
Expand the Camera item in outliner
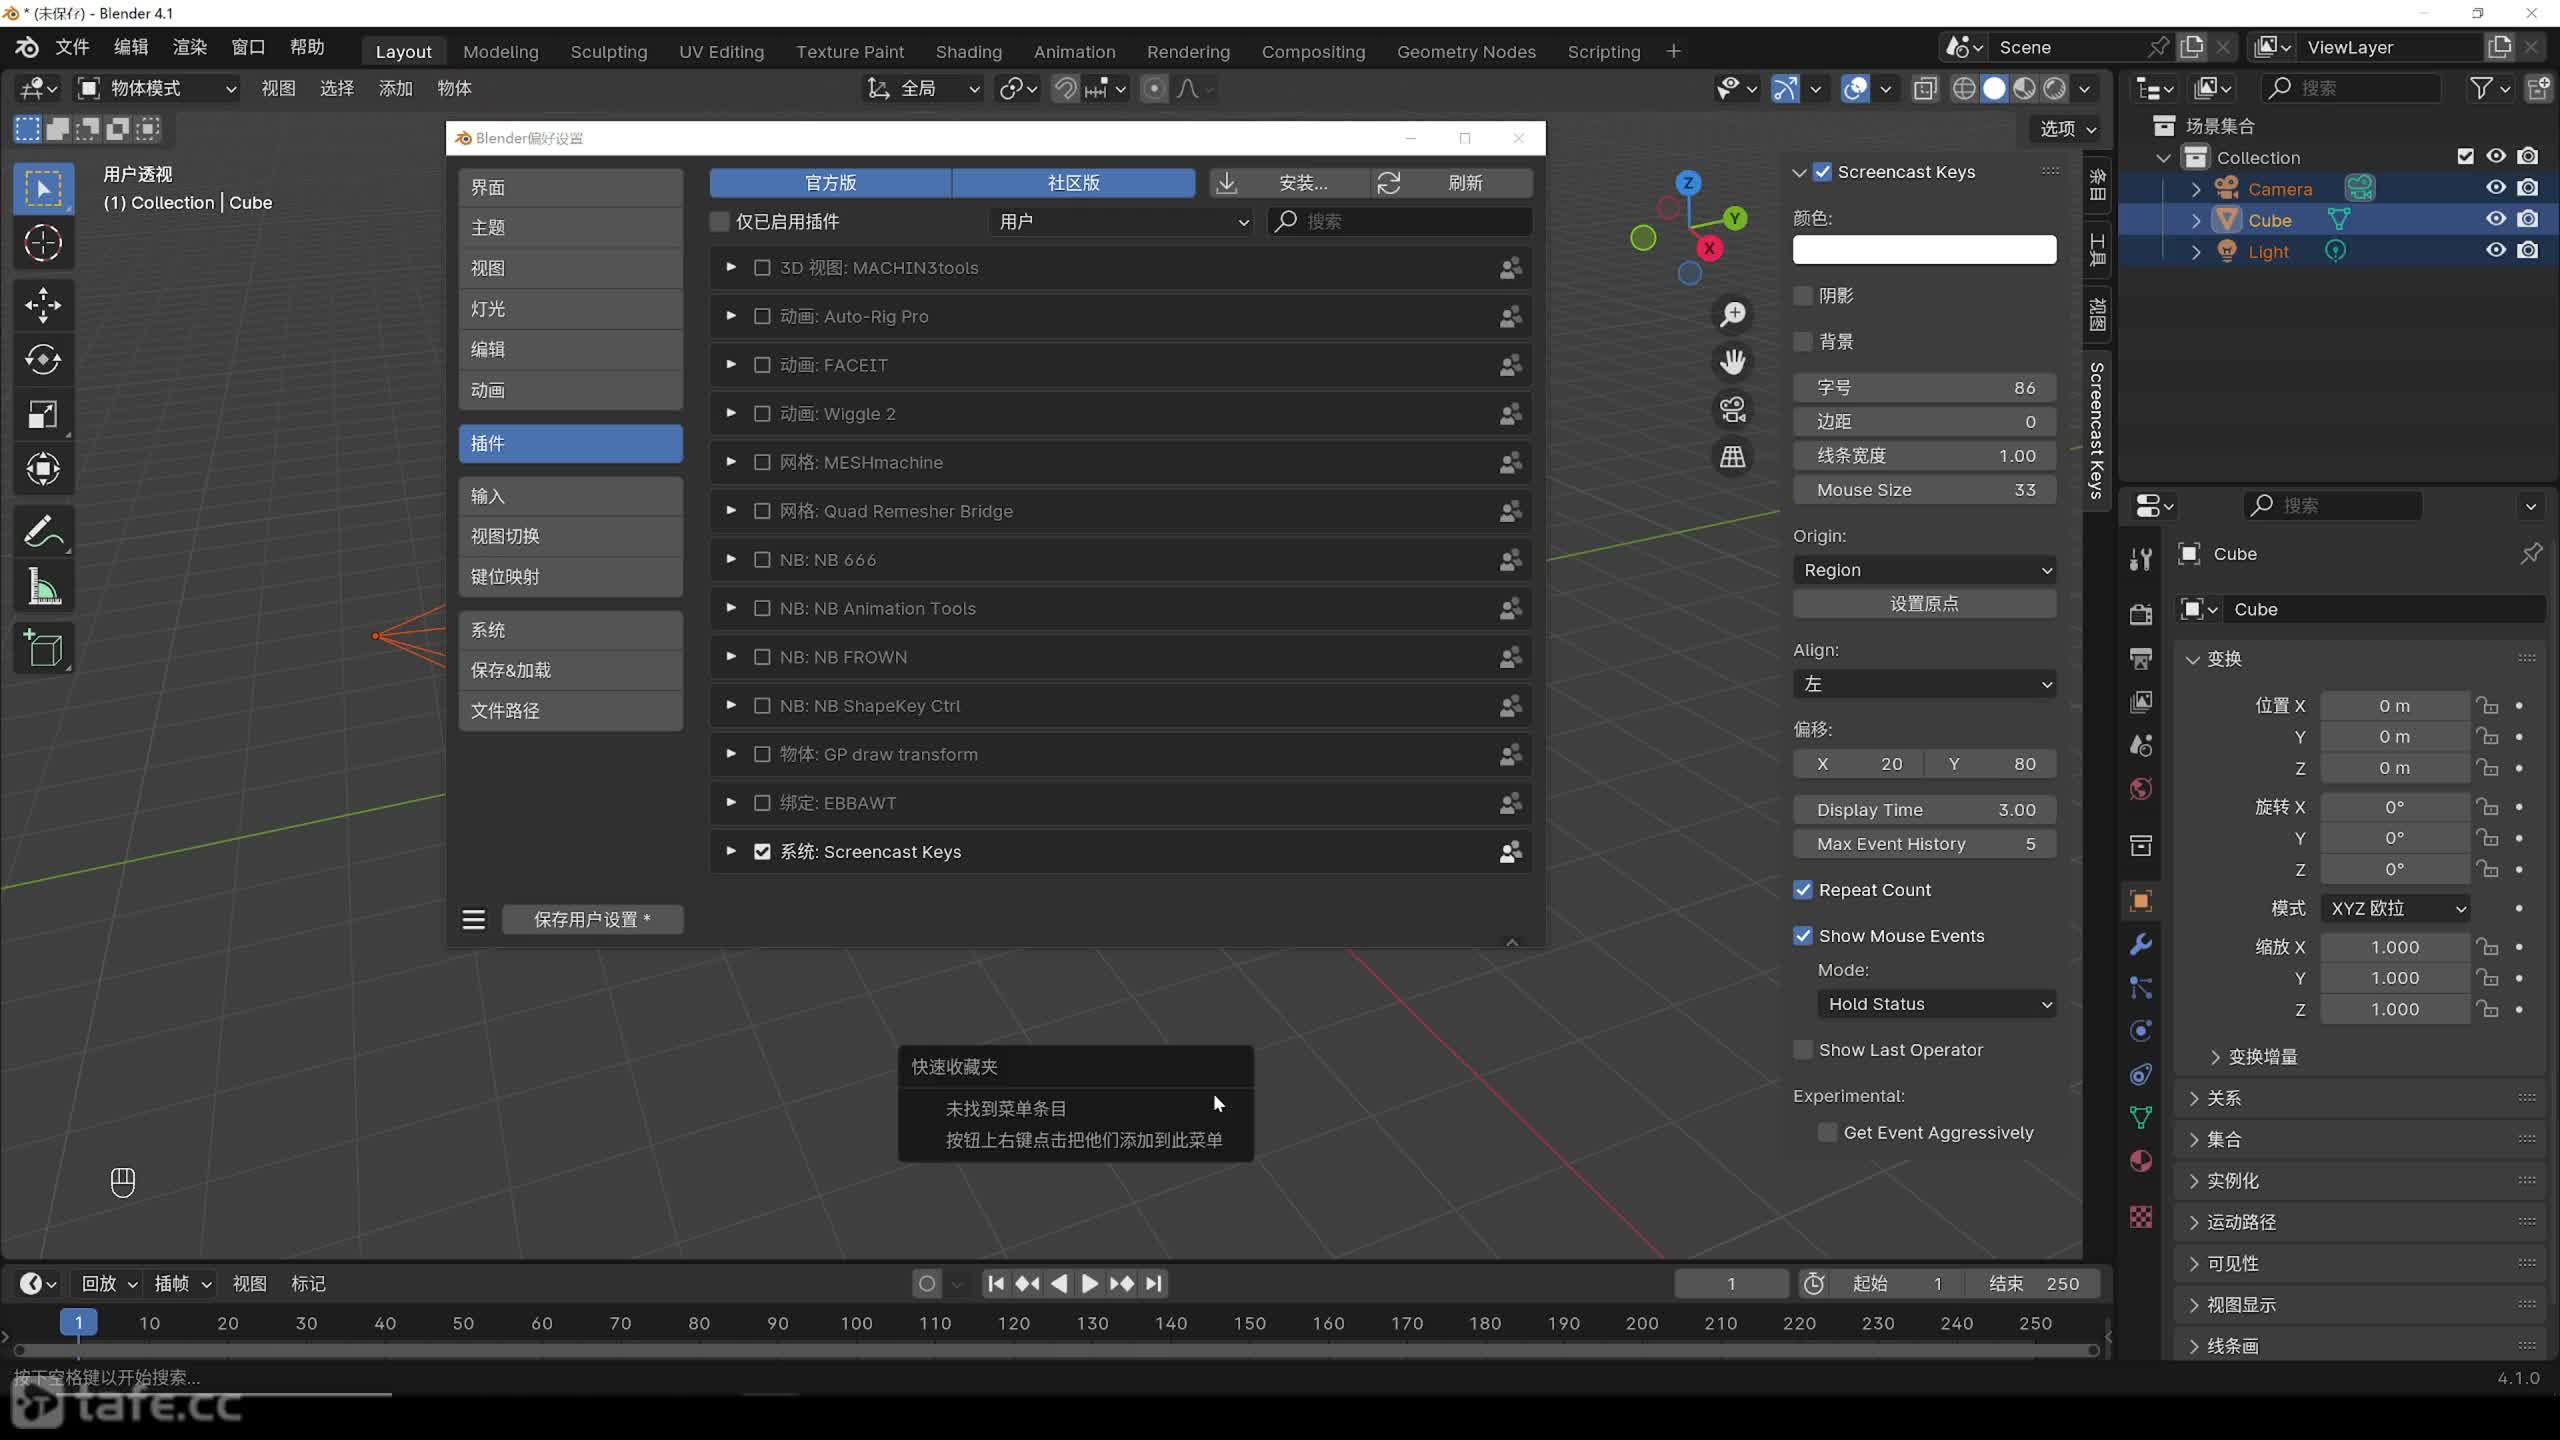pos(2196,188)
